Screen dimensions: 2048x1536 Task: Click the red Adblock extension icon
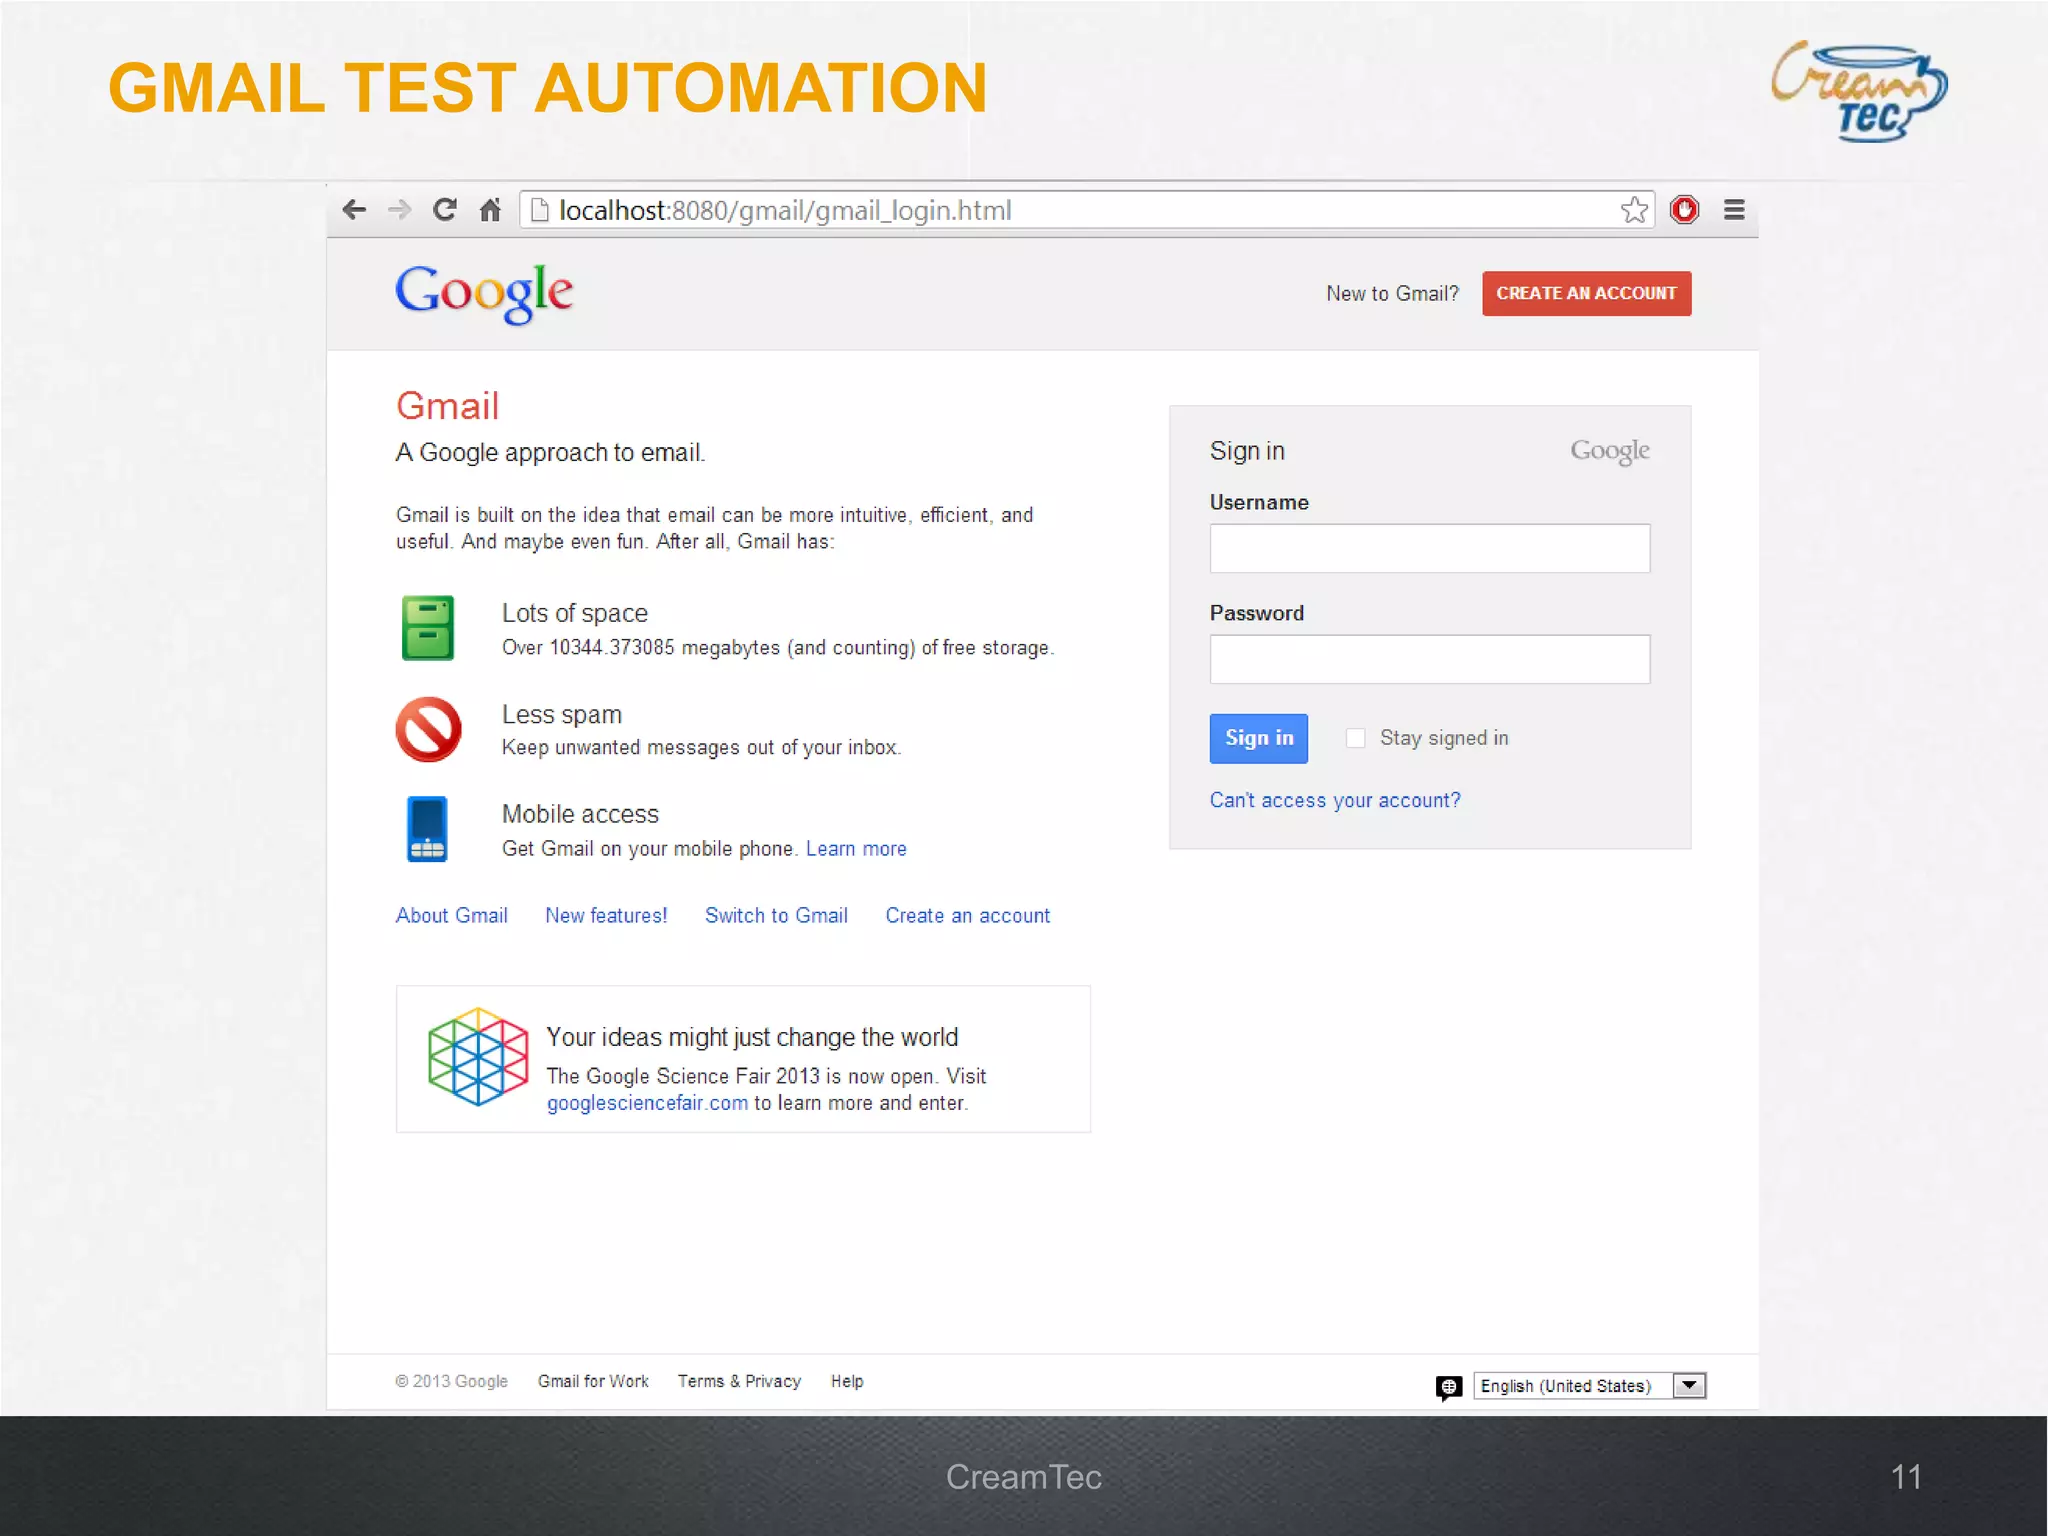click(1685, 210)
